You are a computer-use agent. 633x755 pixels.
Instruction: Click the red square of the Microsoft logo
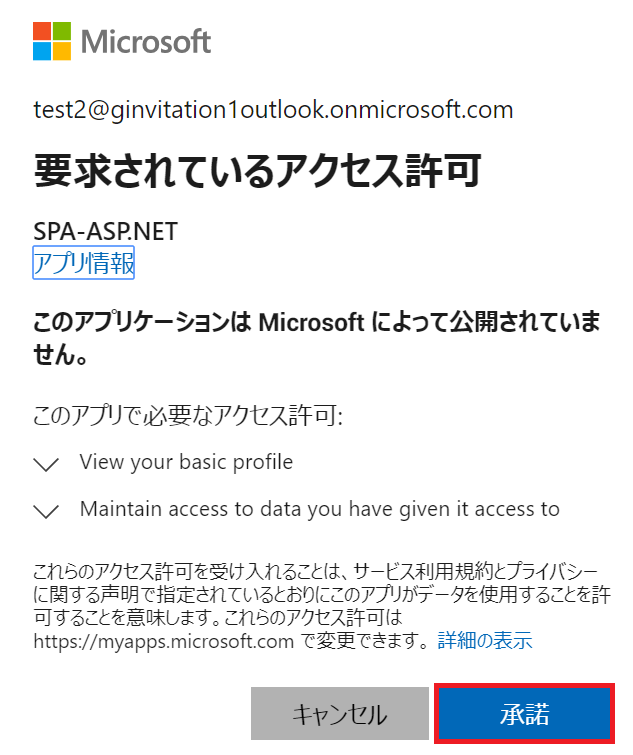point(42,30)
